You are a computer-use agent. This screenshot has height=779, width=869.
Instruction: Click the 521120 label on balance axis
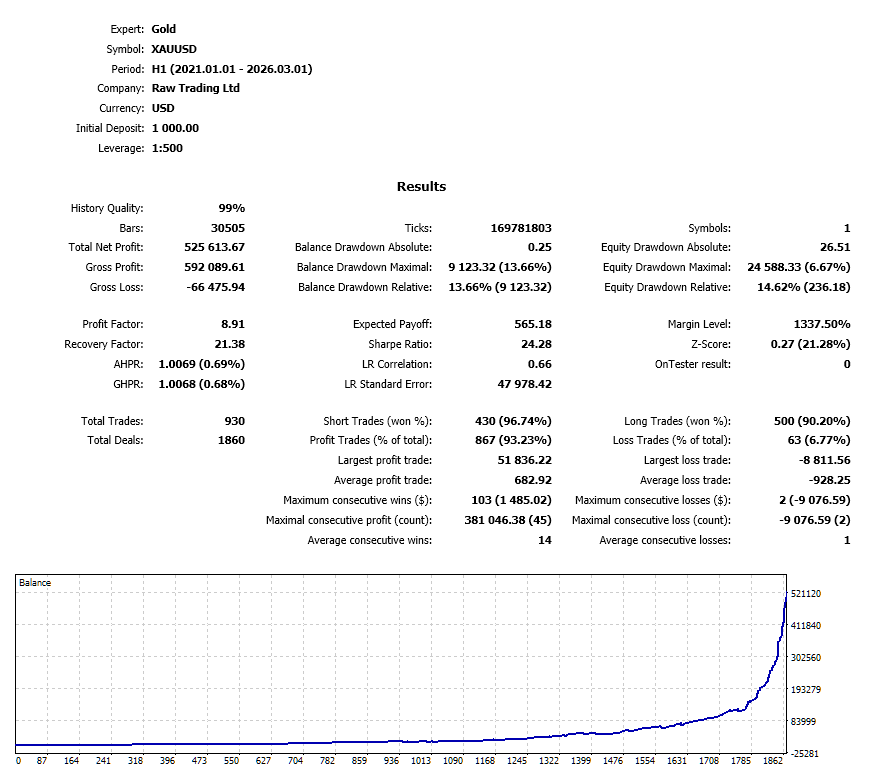click(806, 593)
